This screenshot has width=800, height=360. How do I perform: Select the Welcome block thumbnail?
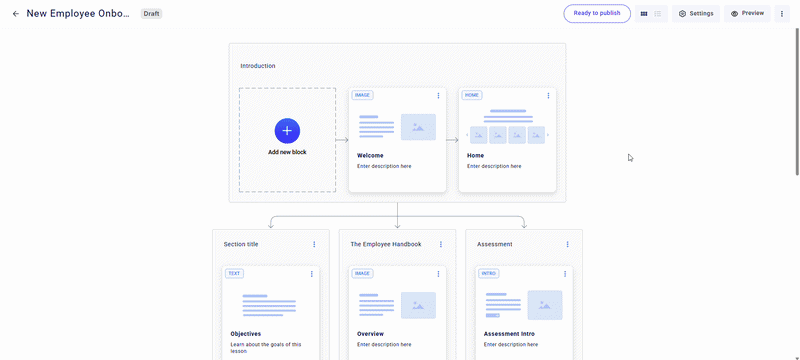[397, 127]
